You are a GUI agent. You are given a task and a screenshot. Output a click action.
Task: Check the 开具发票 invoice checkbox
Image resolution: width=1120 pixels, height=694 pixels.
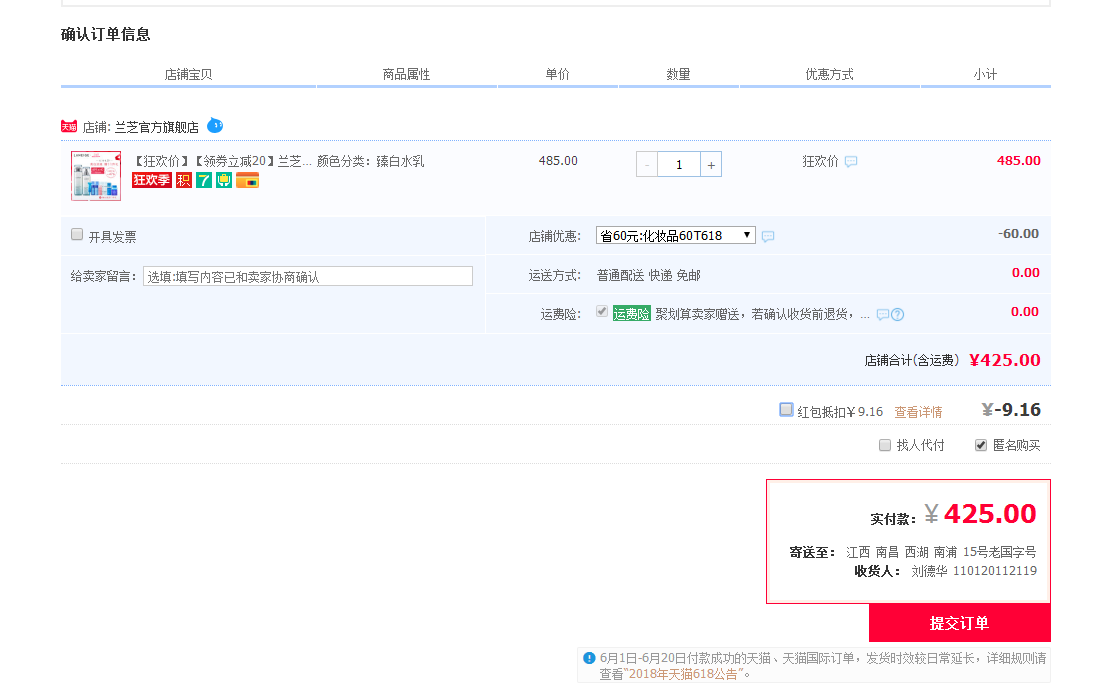coord(77,234)
